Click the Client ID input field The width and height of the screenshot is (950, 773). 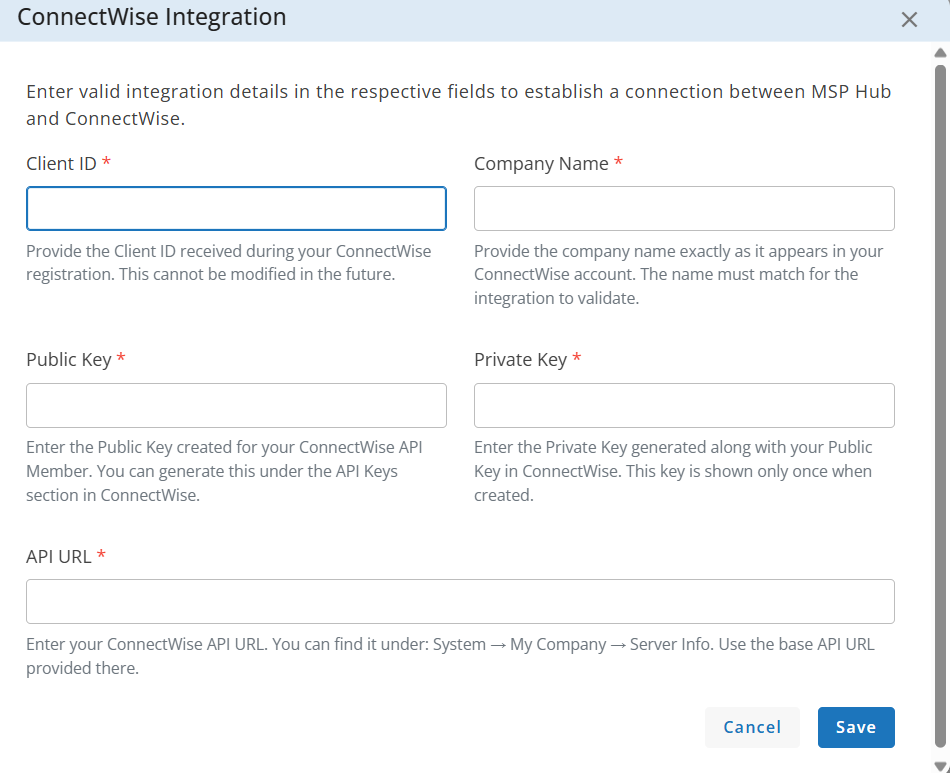point(236,208)
